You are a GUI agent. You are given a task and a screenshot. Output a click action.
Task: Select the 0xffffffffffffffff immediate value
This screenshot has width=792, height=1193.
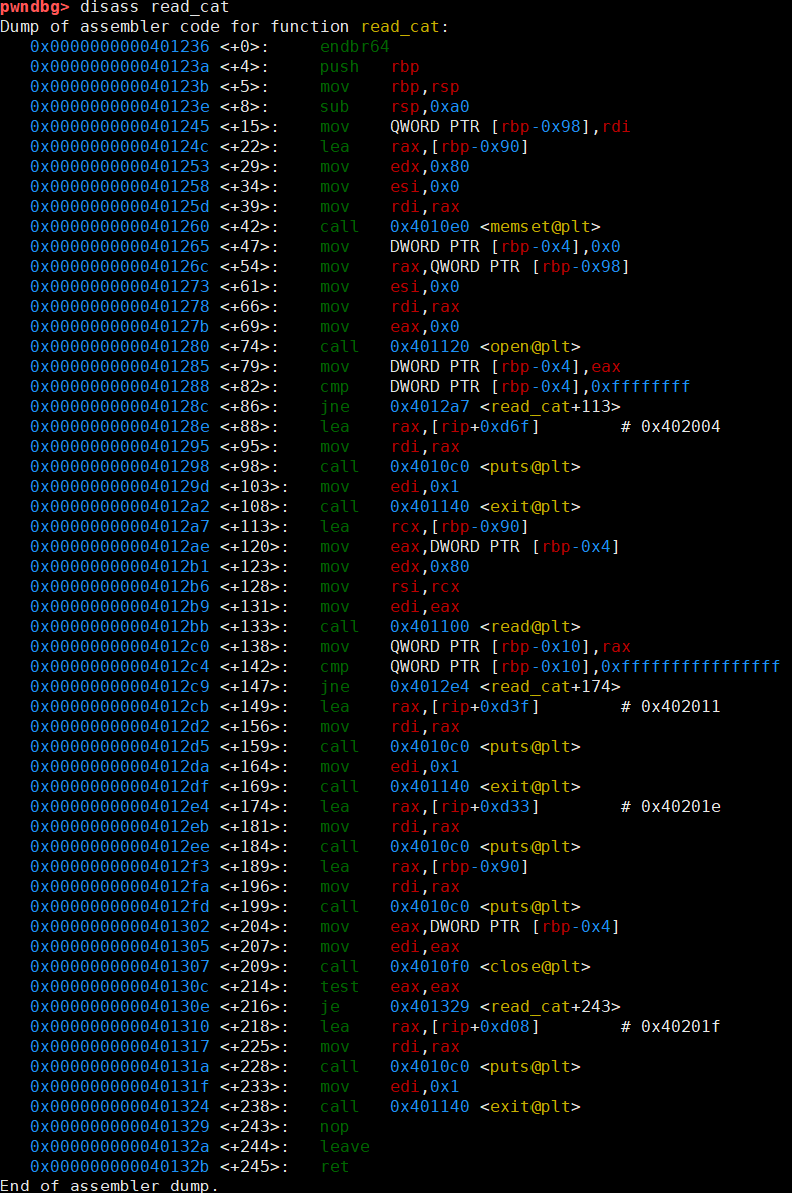click(x=690, y=666)
